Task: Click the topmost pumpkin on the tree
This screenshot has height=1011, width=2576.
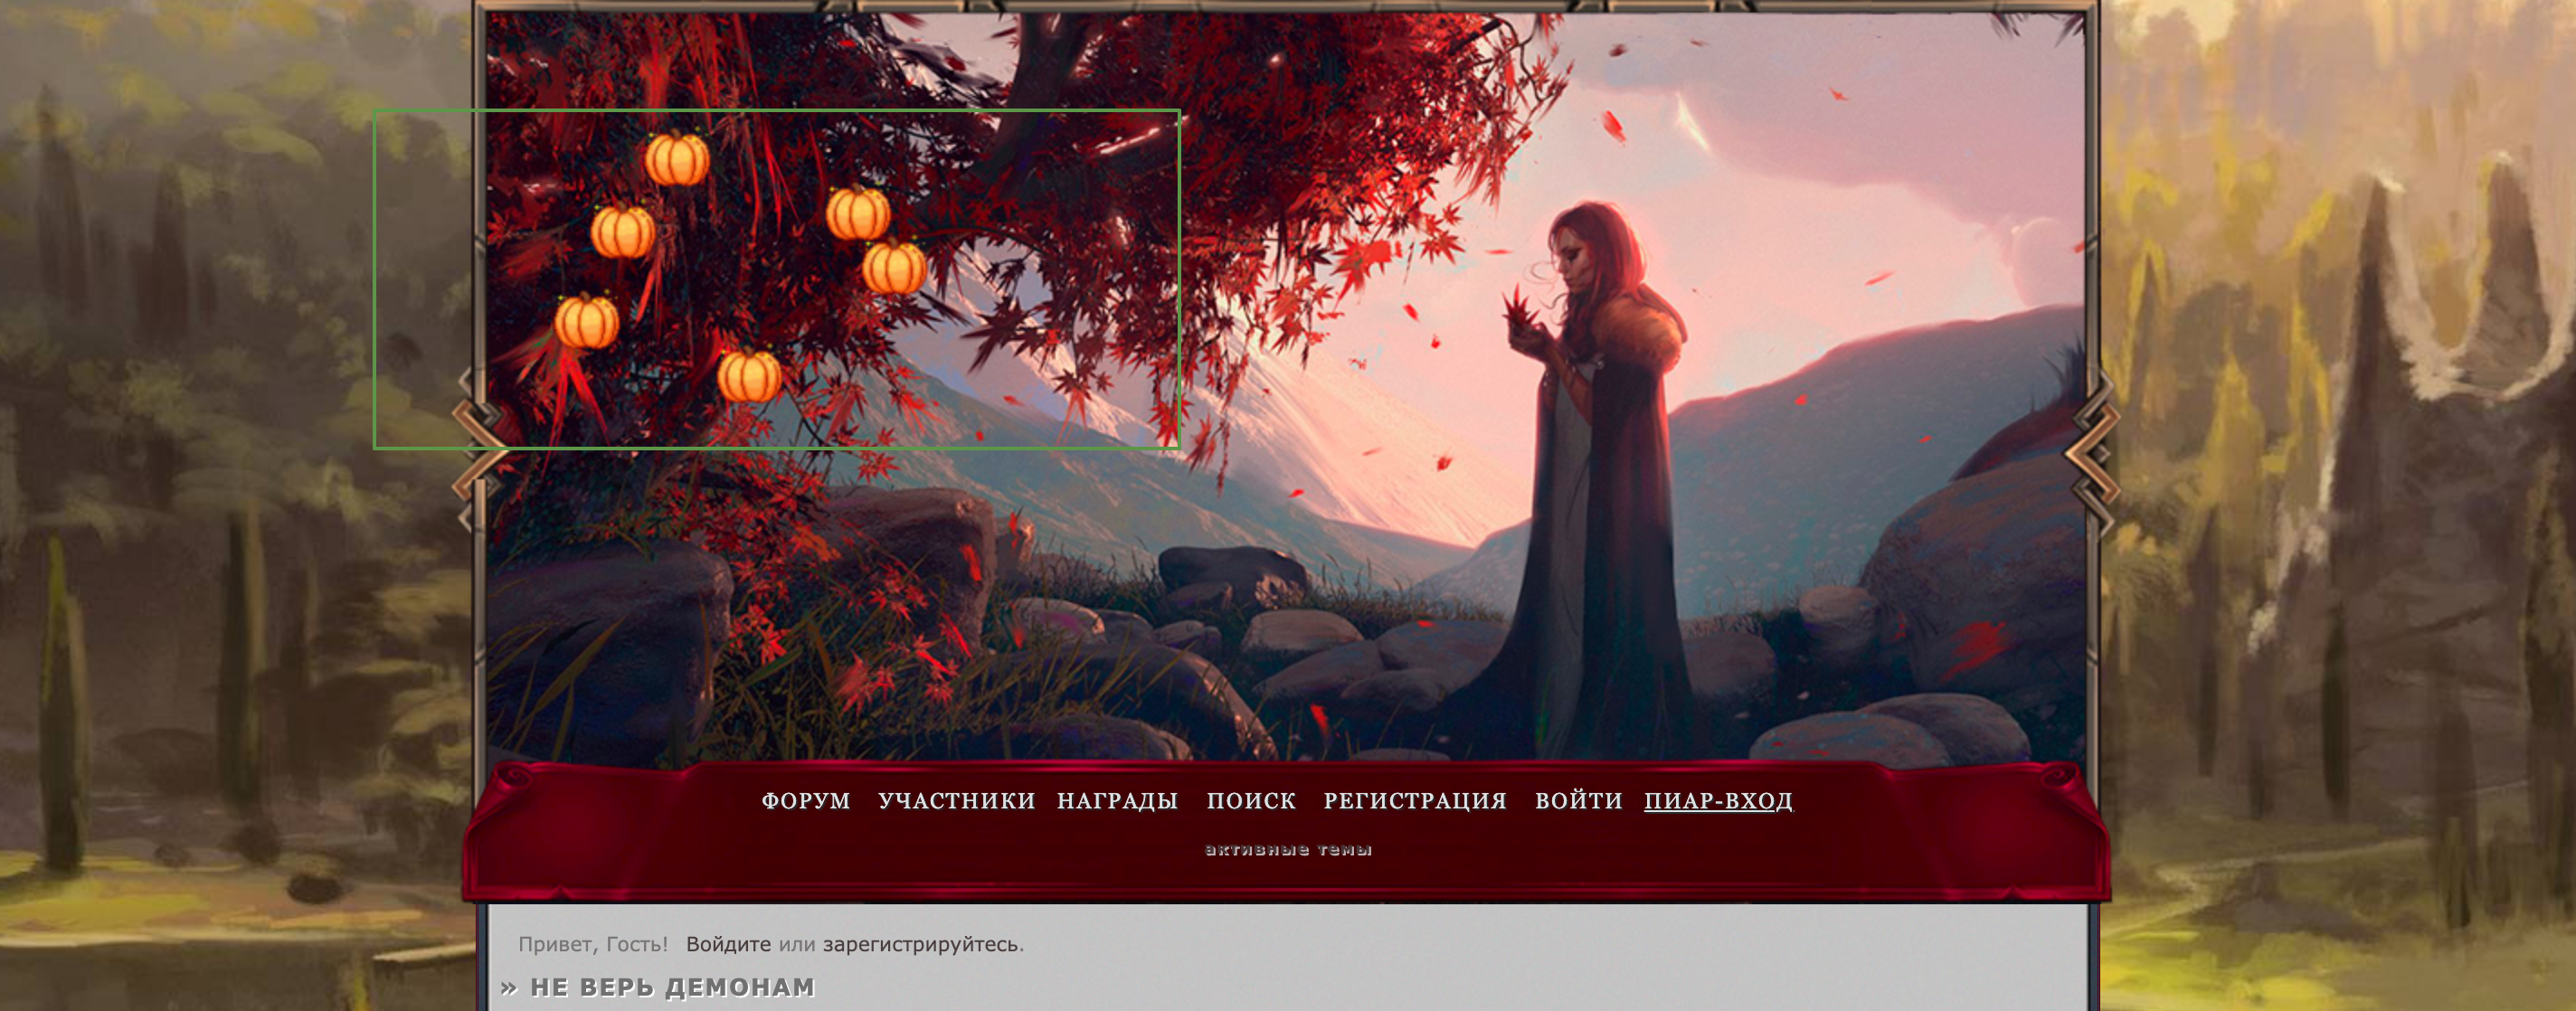Action: click(x=677, y=160)
